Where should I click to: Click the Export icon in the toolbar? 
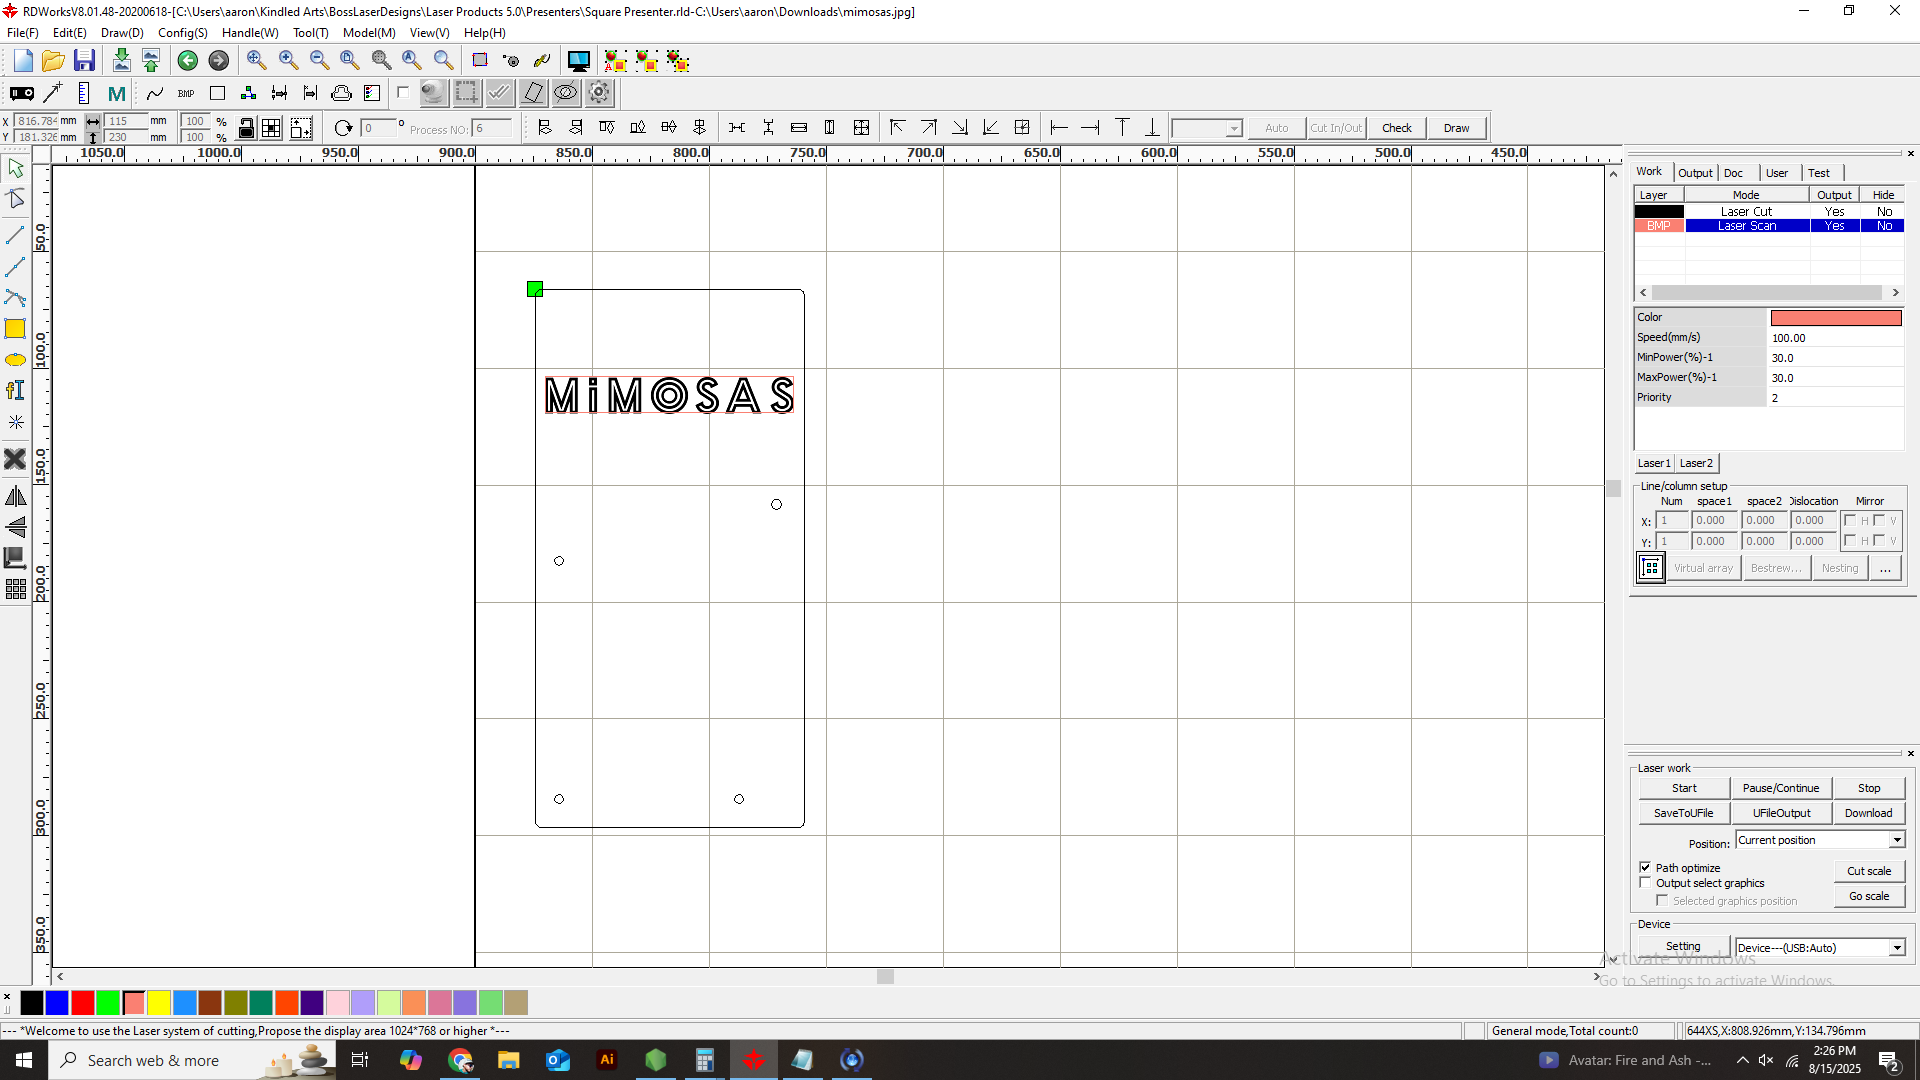pyautogui.click(x=151, y=61)
